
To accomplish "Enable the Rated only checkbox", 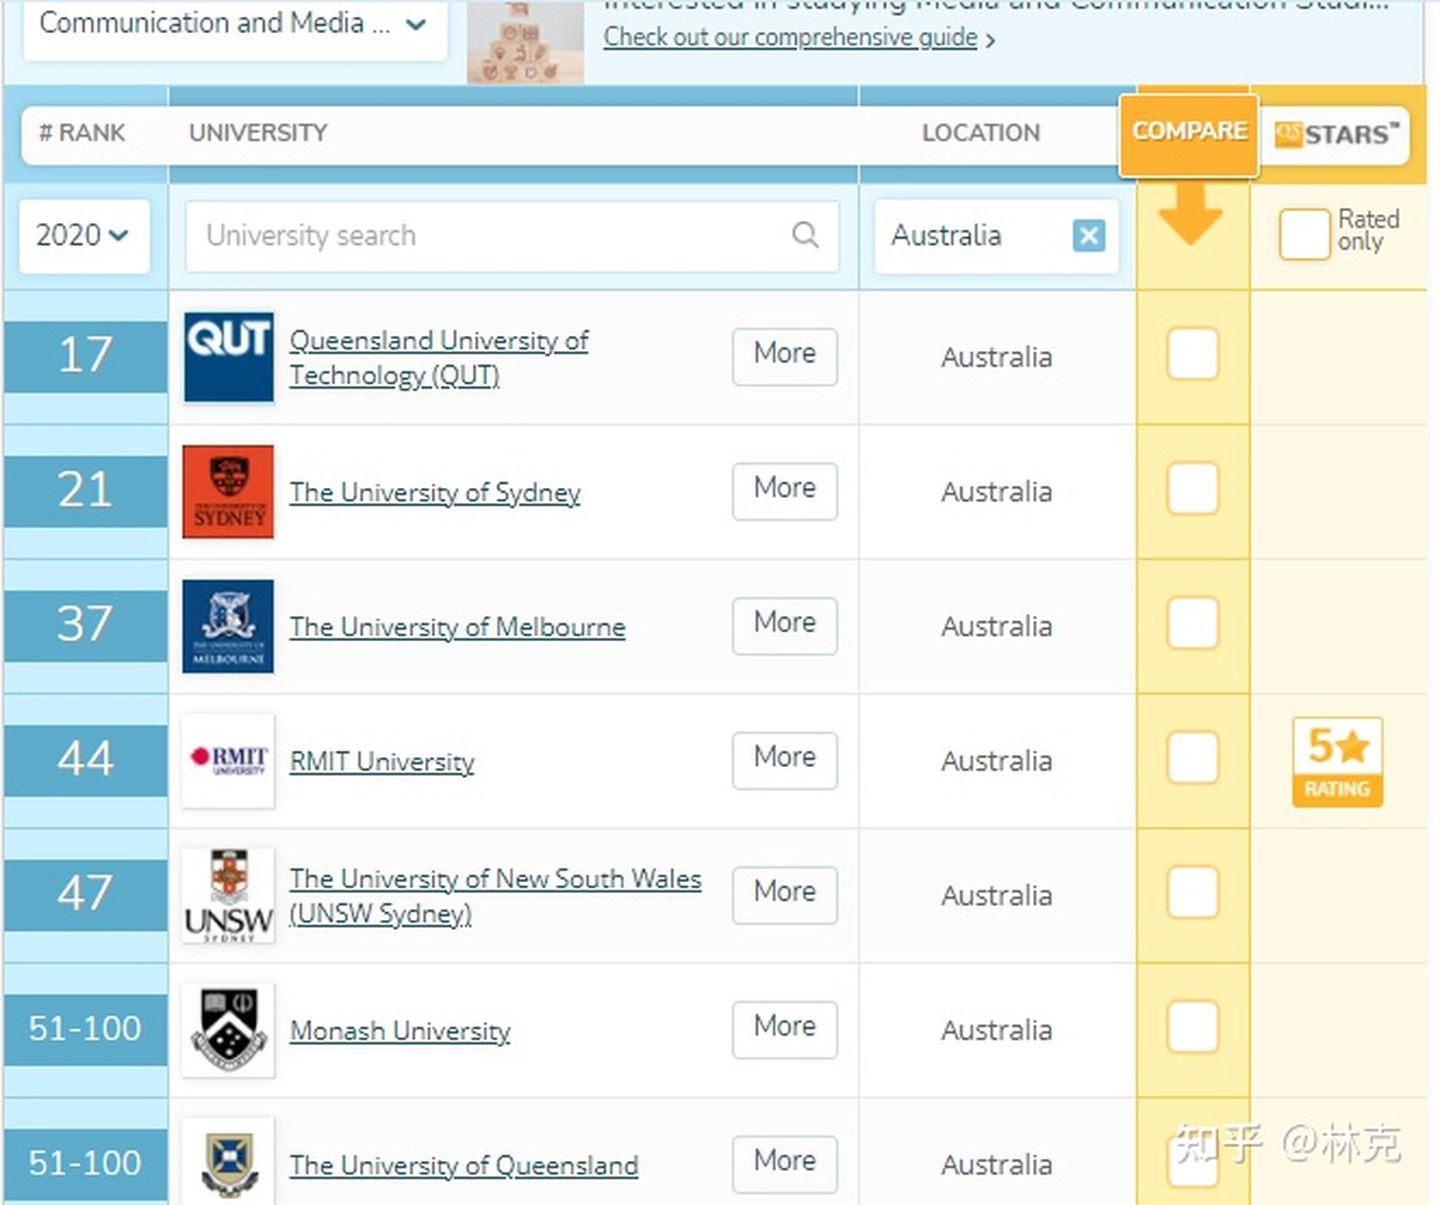I will click(1305, 235).
